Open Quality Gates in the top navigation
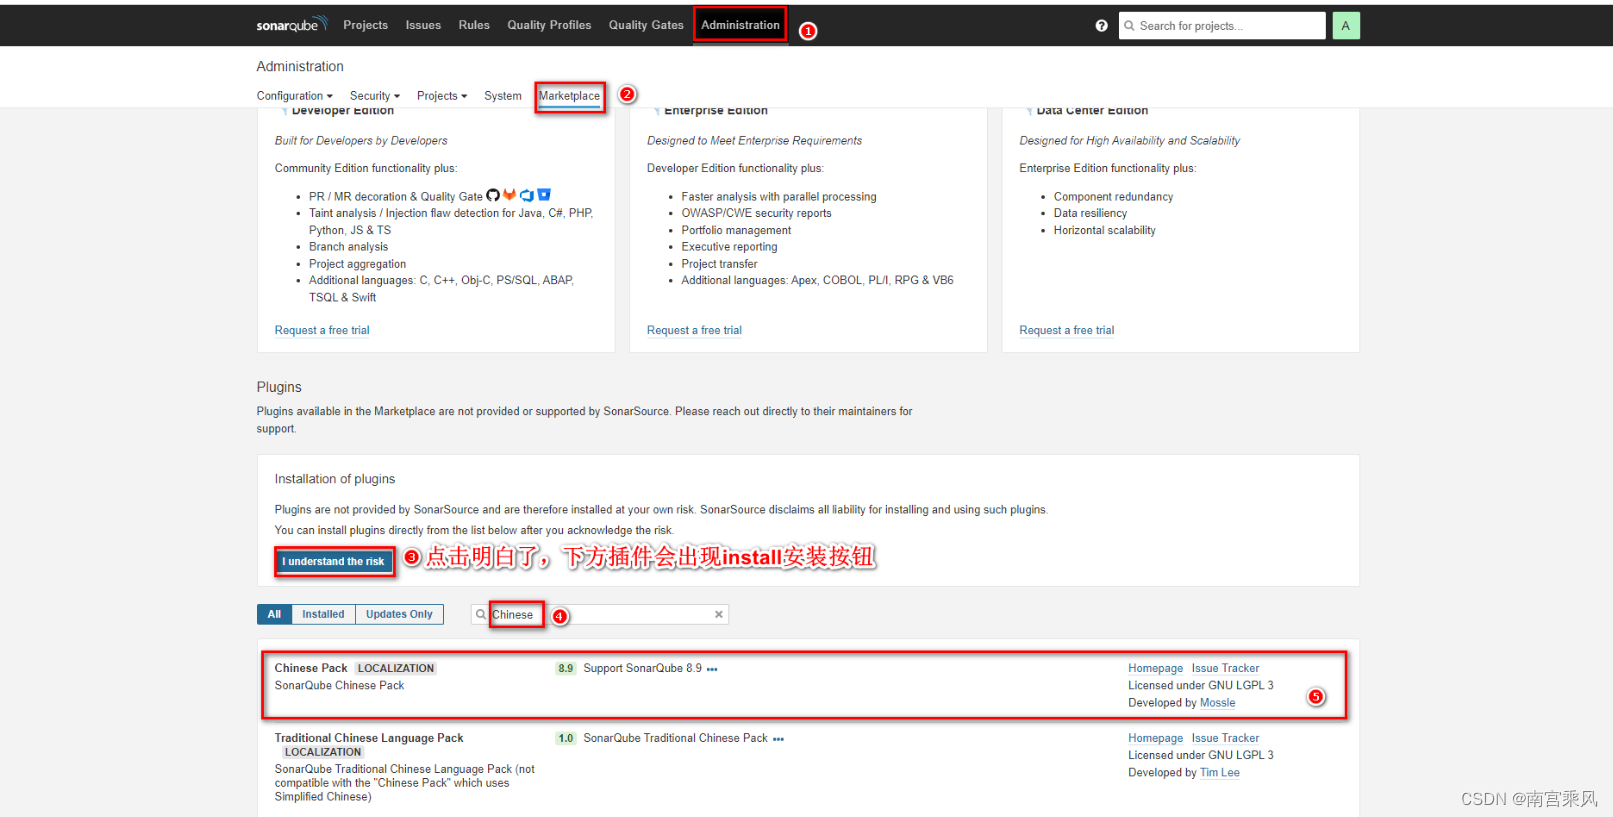This screenshot has width=1613, height=817. tap(646, 25)
